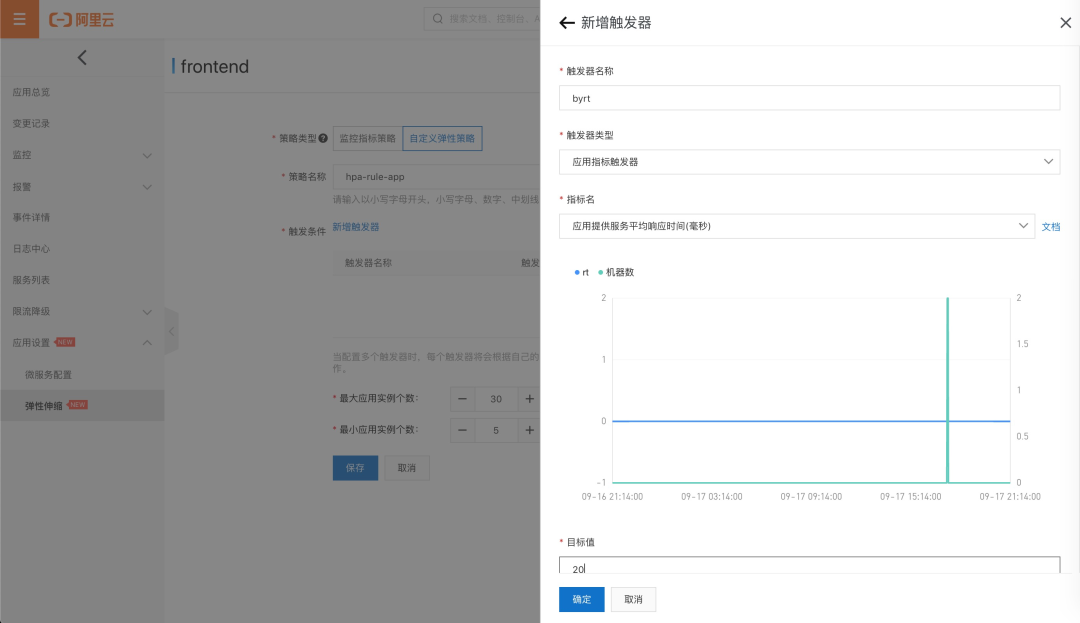Click the 触发器名称 input field
This screenshot has width=1080, height=623.
809,98
